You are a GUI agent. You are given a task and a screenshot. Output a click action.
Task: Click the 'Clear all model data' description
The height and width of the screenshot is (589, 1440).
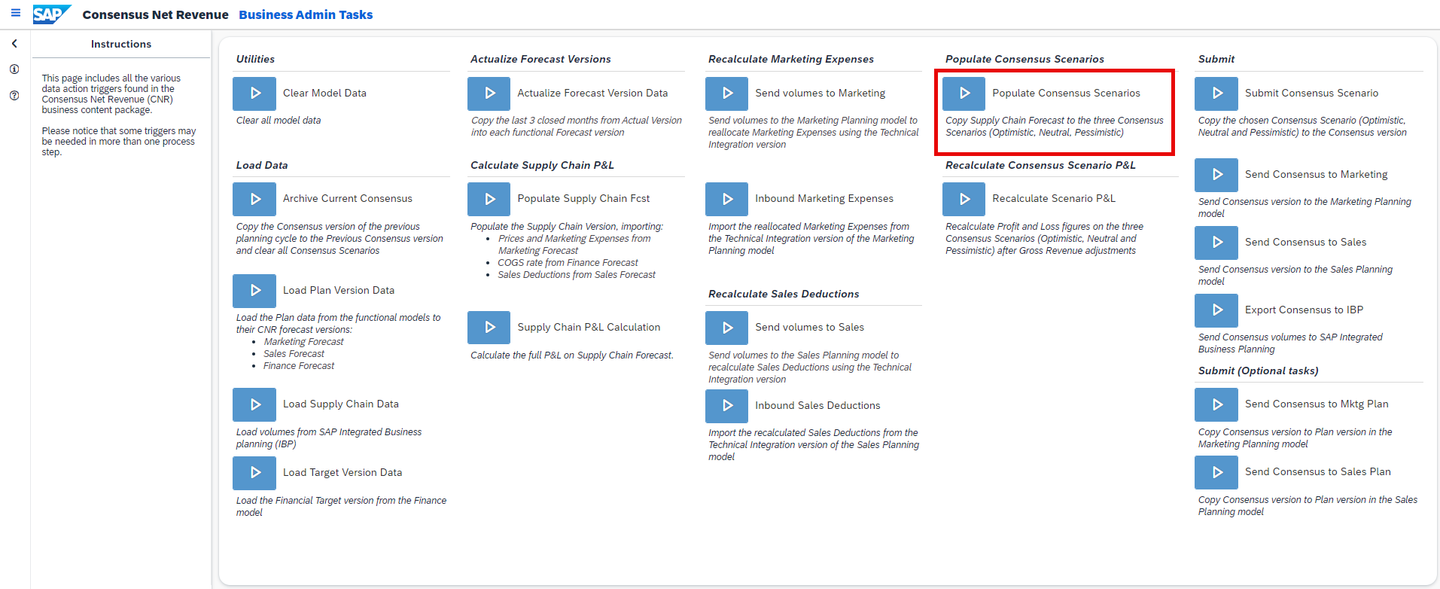(x=279, y=121)
